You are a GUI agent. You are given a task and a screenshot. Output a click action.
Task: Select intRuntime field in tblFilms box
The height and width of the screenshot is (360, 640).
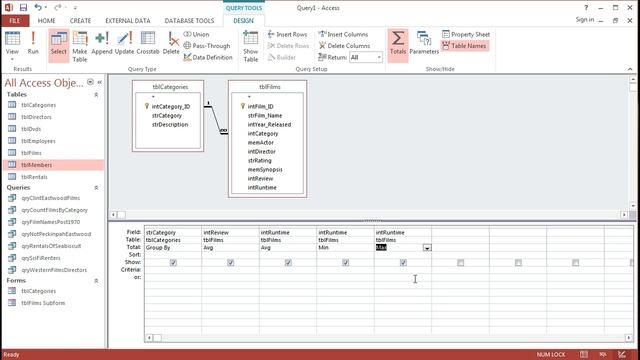(x=262, y=187)
